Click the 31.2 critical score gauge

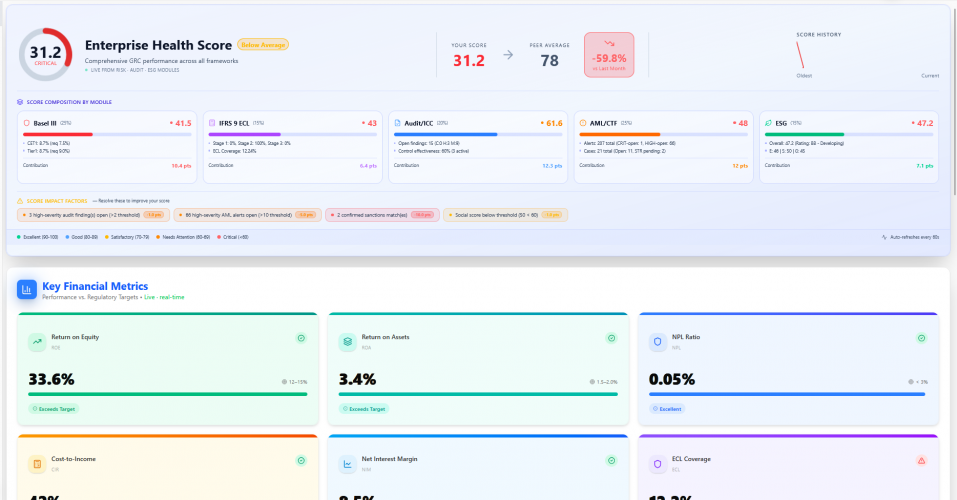click(x=46, y=54)
